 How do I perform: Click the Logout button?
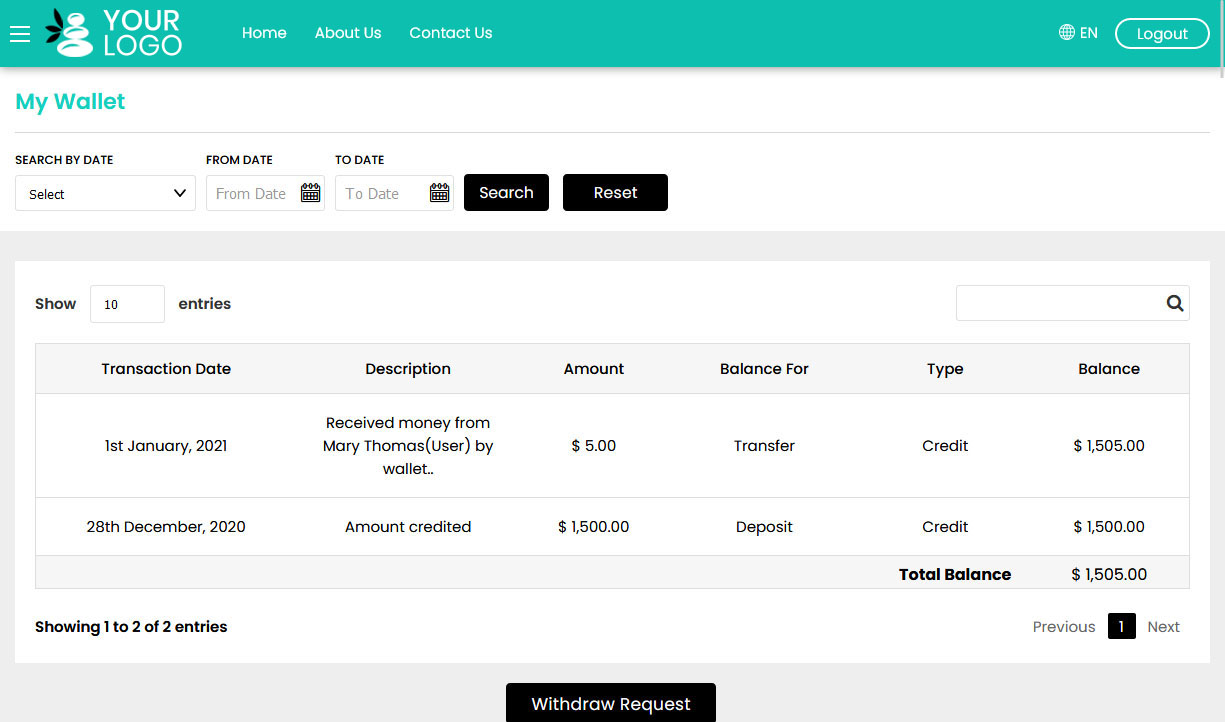[1161, 34]
